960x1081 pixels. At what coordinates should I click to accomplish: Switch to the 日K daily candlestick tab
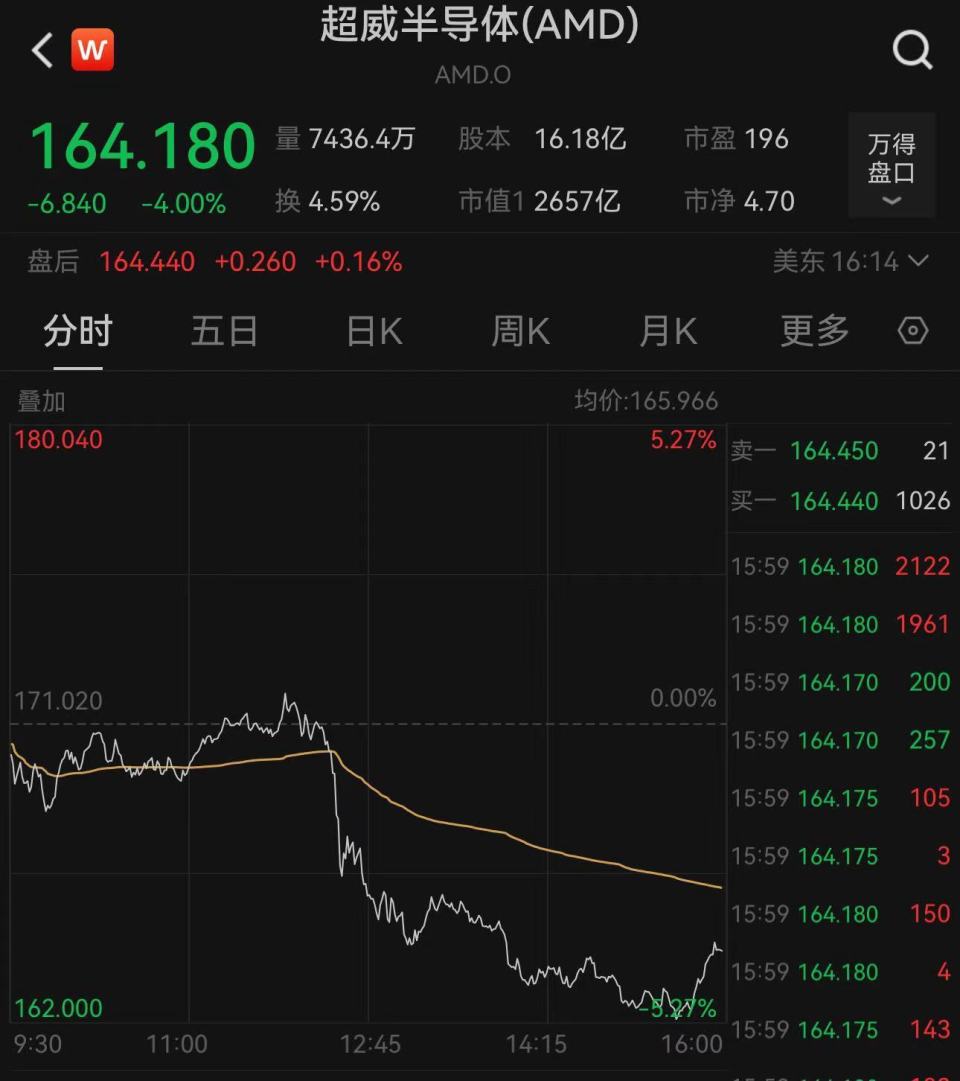pyautogui.click(x=372, y=331)
